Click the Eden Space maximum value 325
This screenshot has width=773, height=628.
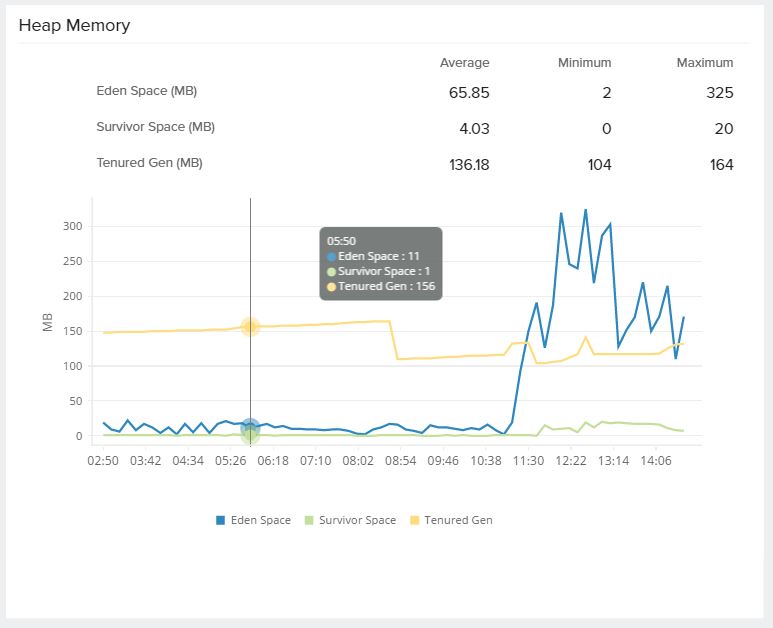pos(718,93)
